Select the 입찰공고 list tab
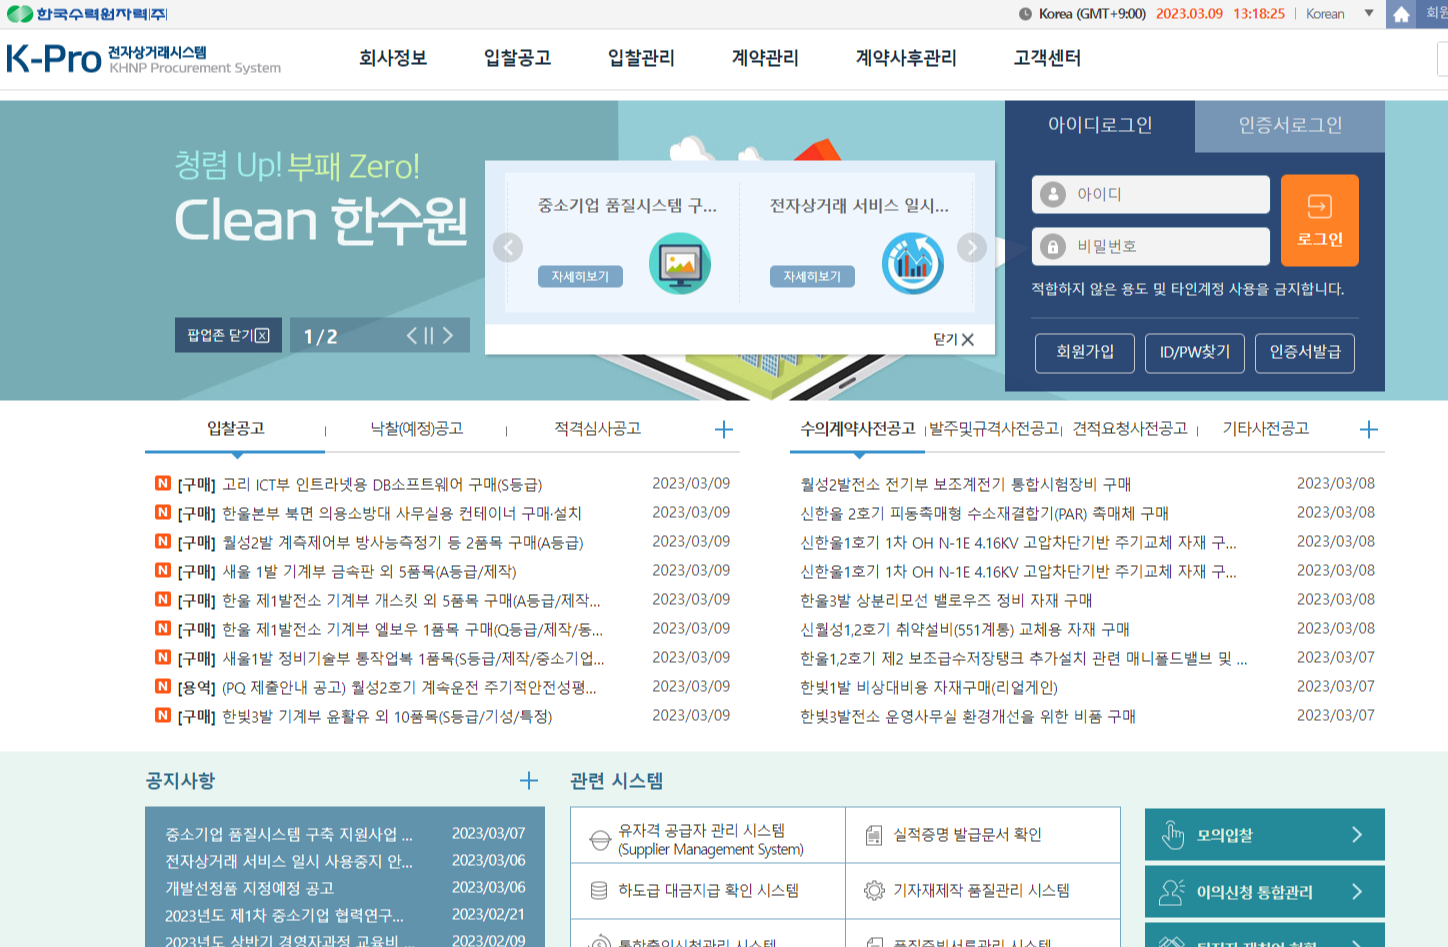This screenshot has width=1448, height=947. click(x=236, y=428)
